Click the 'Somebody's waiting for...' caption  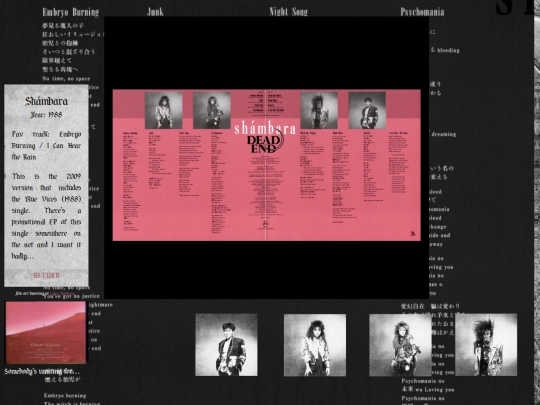42,372
